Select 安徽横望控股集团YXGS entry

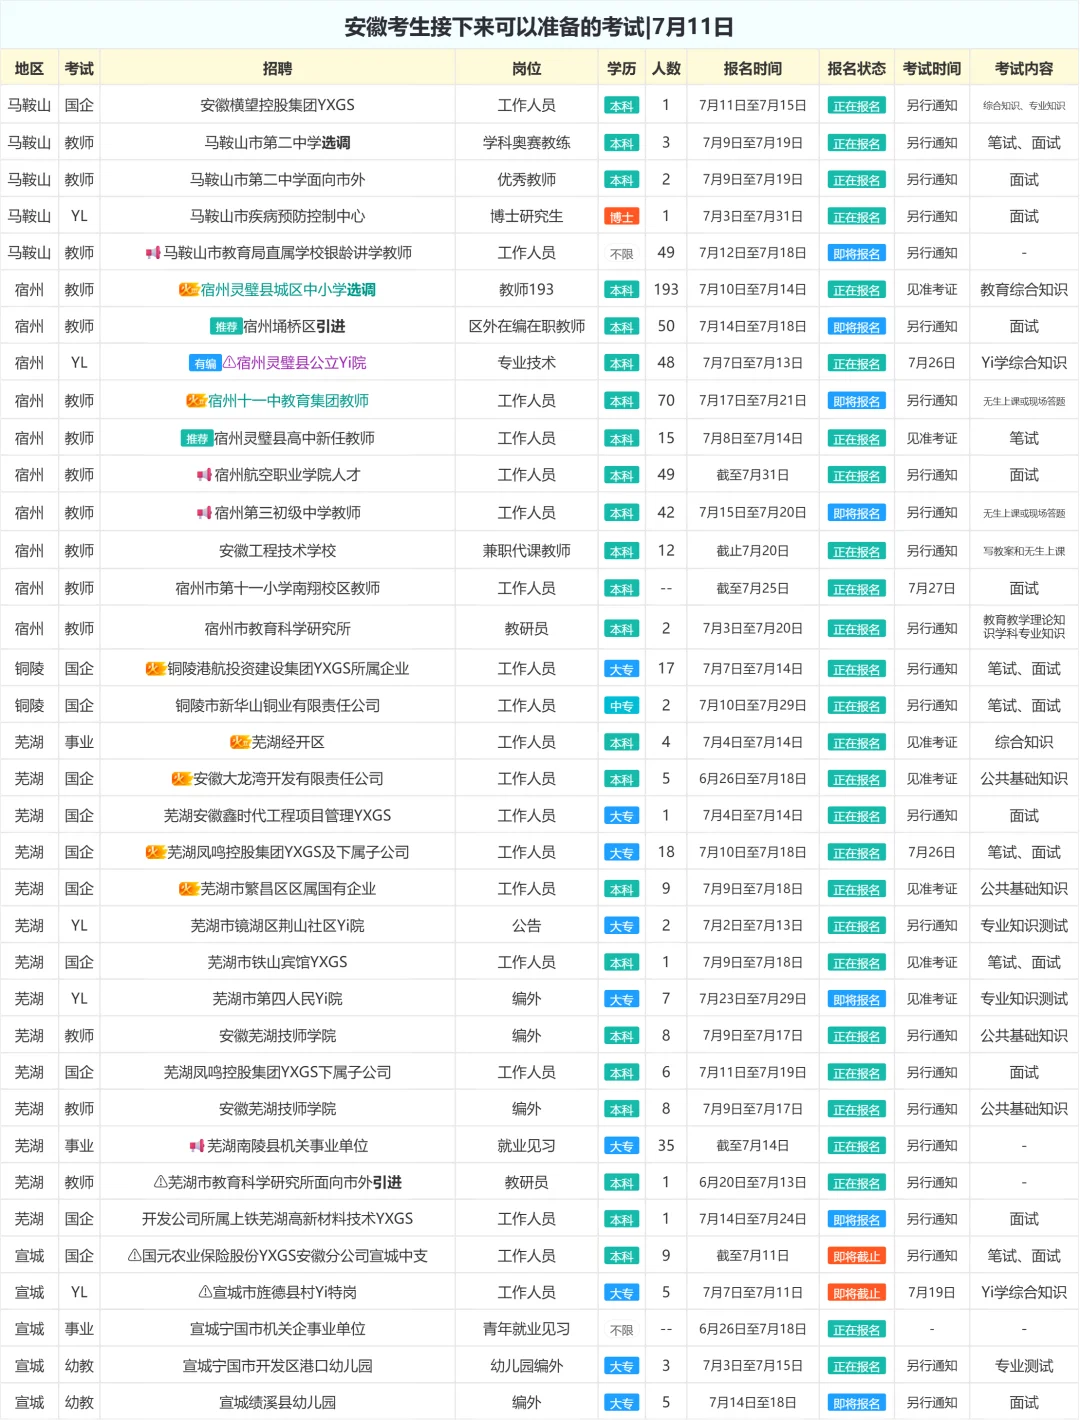(x=277, y=105)
